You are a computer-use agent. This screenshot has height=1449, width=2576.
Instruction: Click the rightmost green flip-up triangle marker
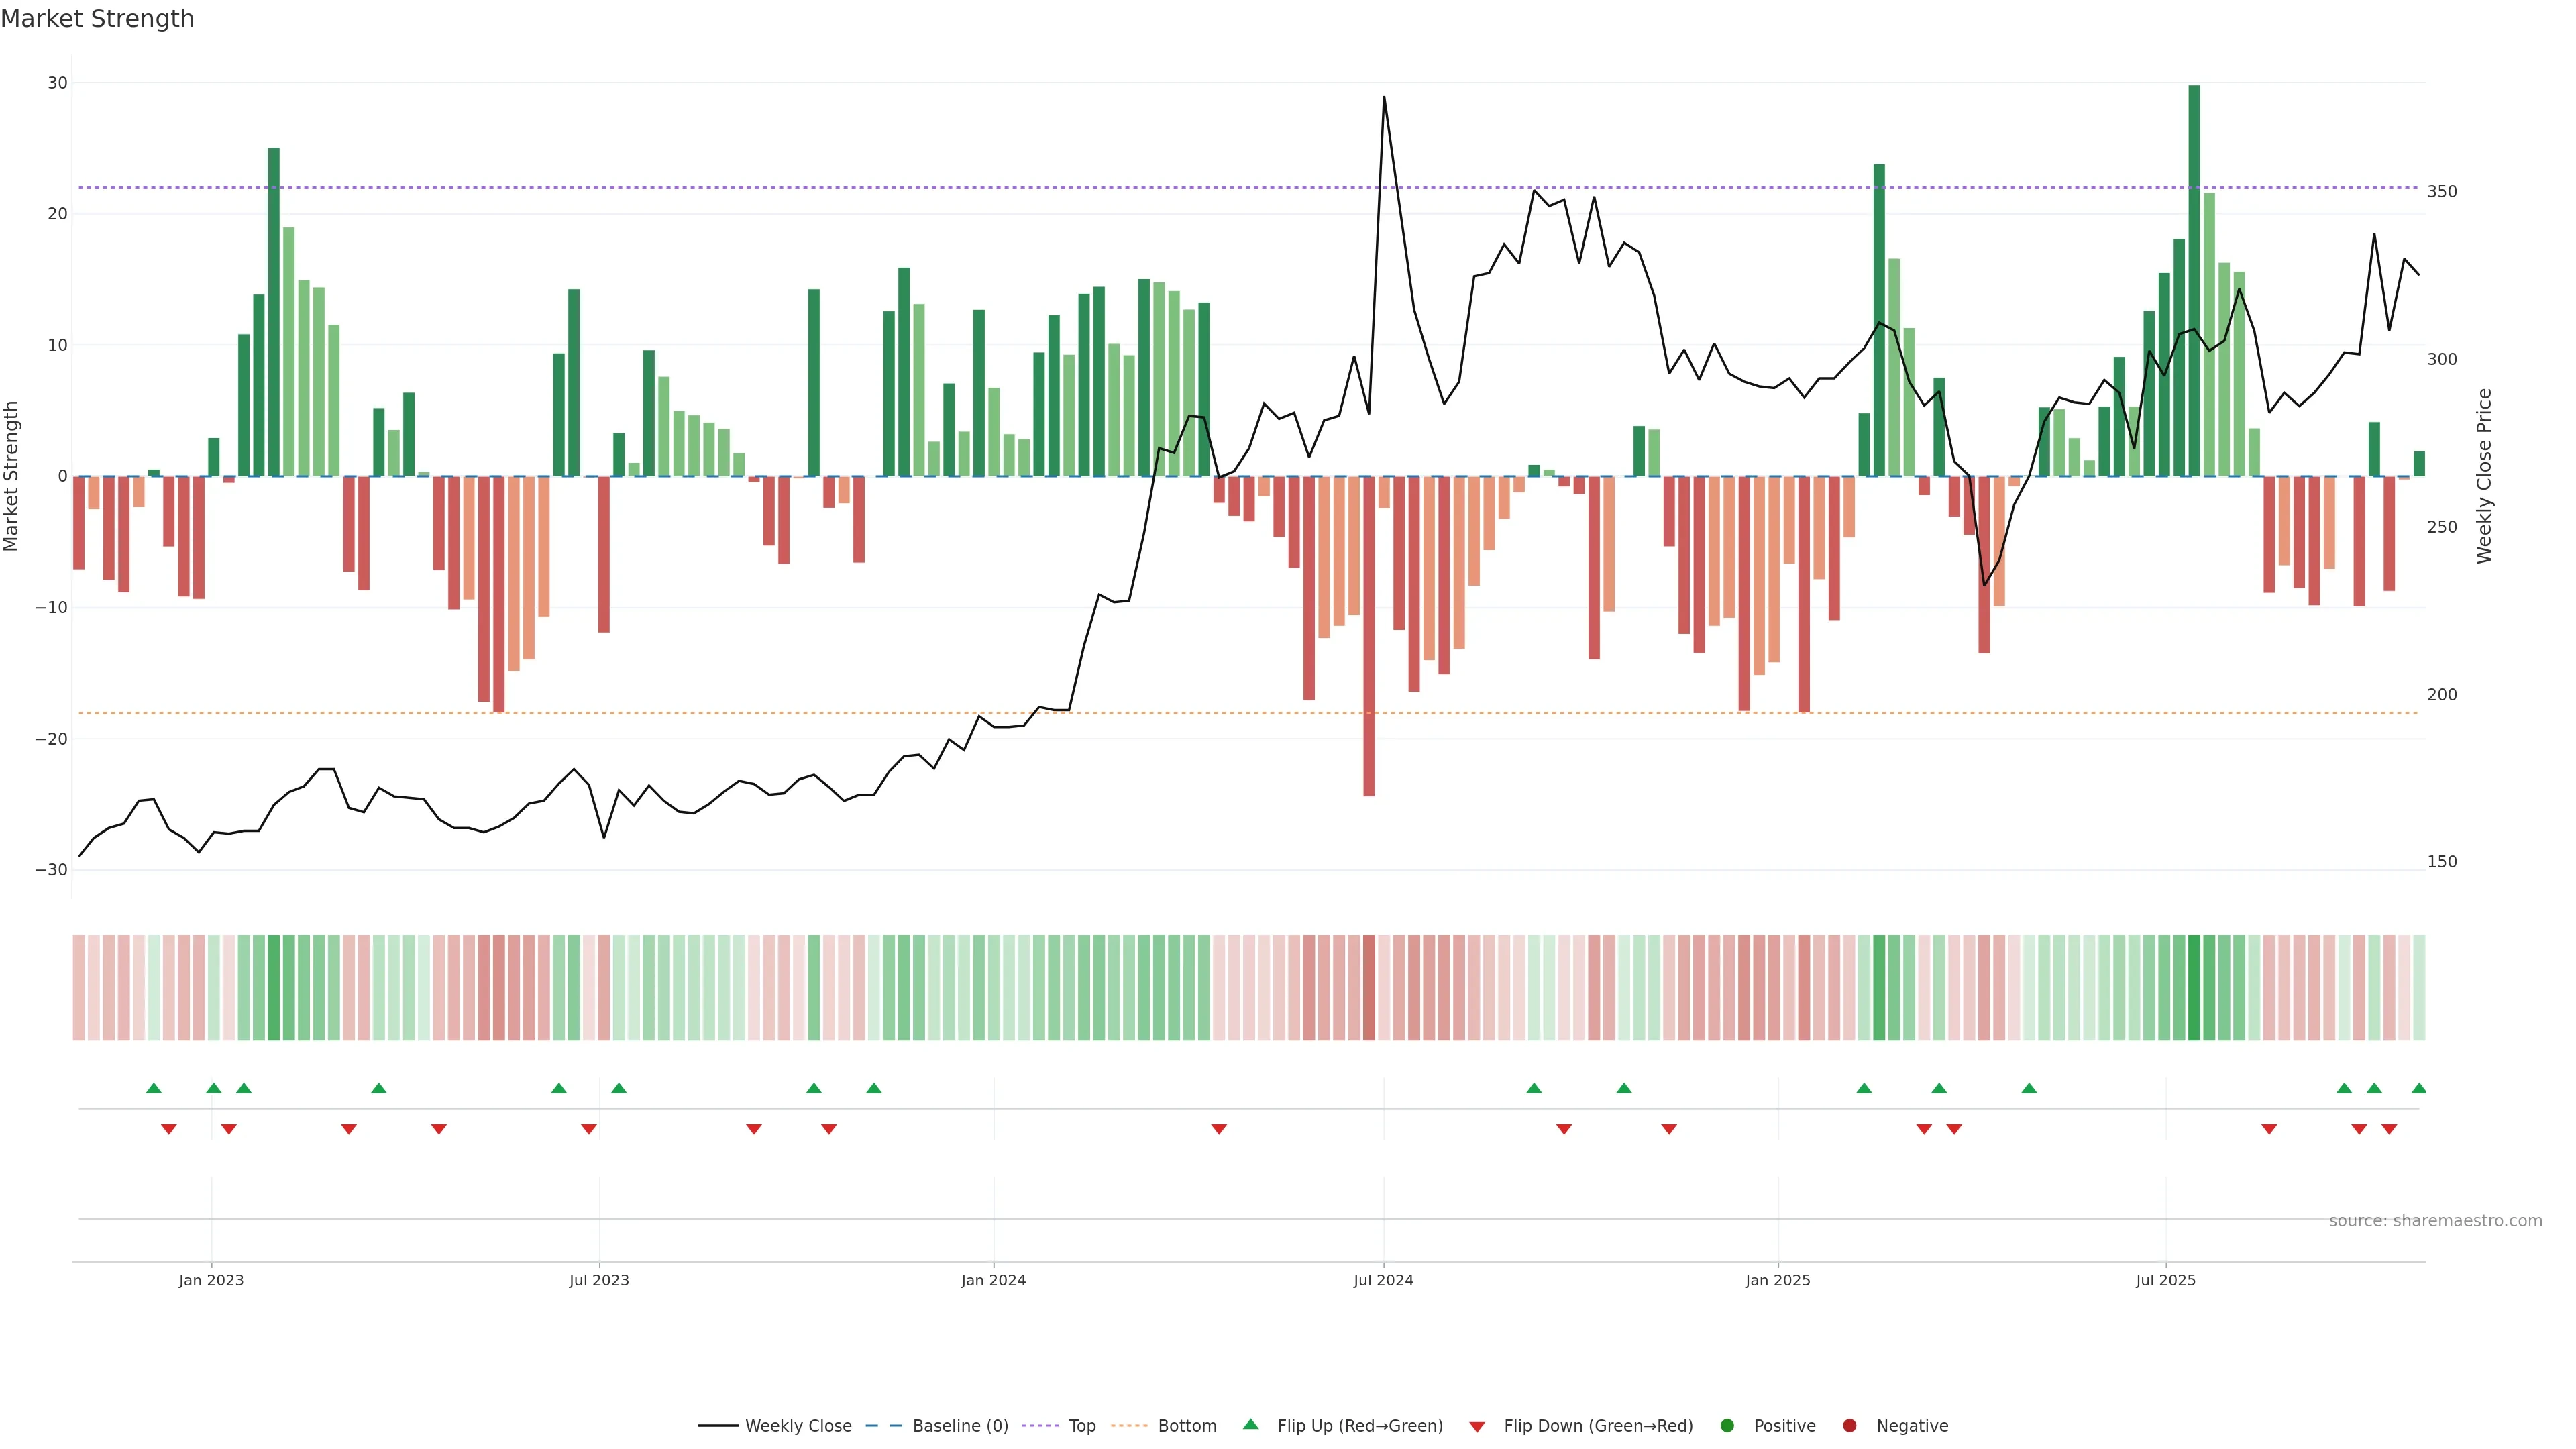click(x=2418, y=1088)
